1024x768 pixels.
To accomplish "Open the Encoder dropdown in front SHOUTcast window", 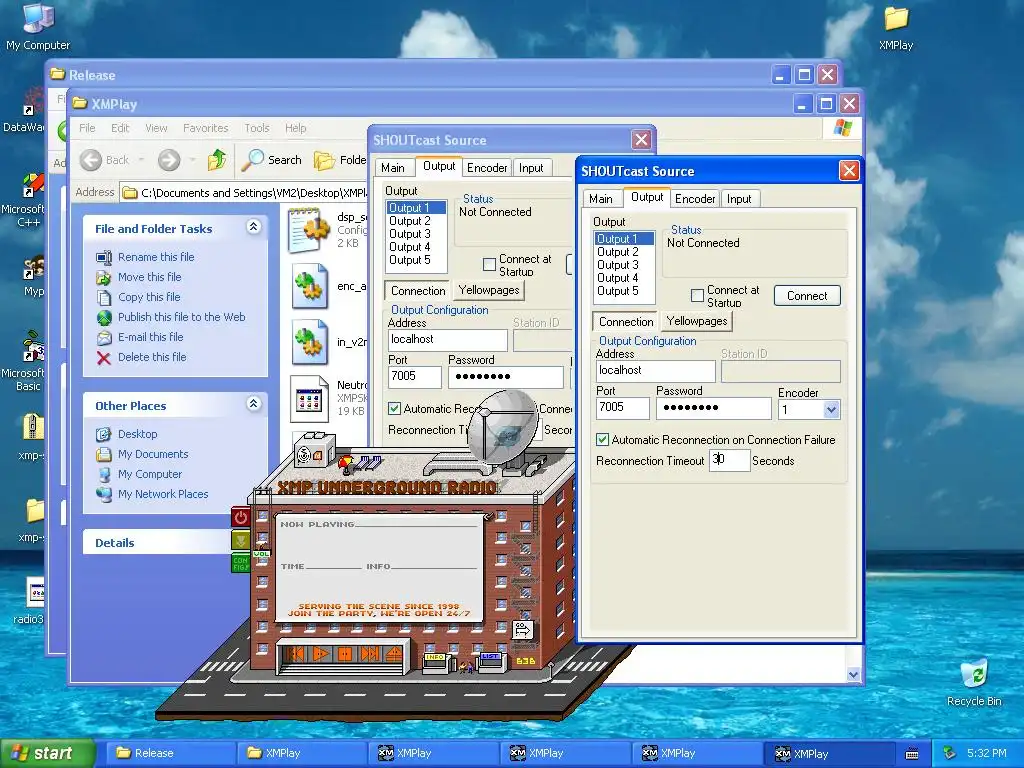I will [831, 410].
